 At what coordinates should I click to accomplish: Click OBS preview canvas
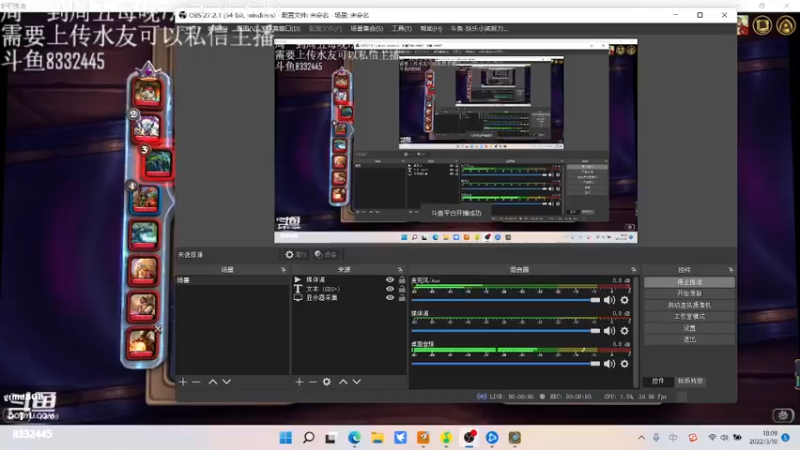(x=456, y=141)
